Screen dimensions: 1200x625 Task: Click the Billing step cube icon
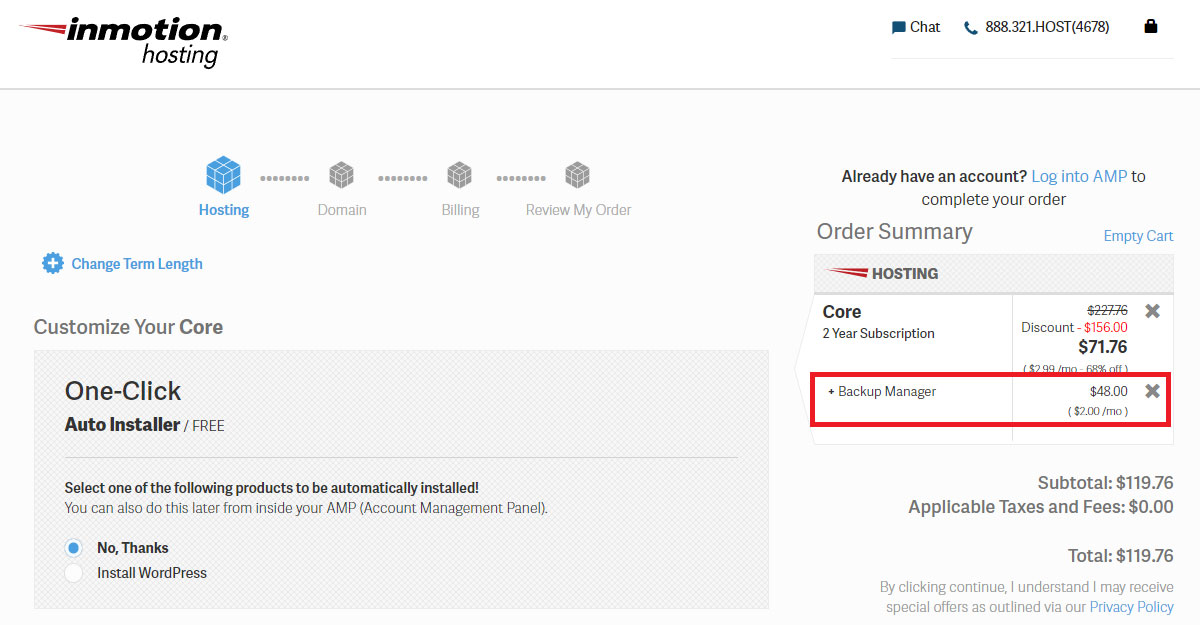coord(459,176)
